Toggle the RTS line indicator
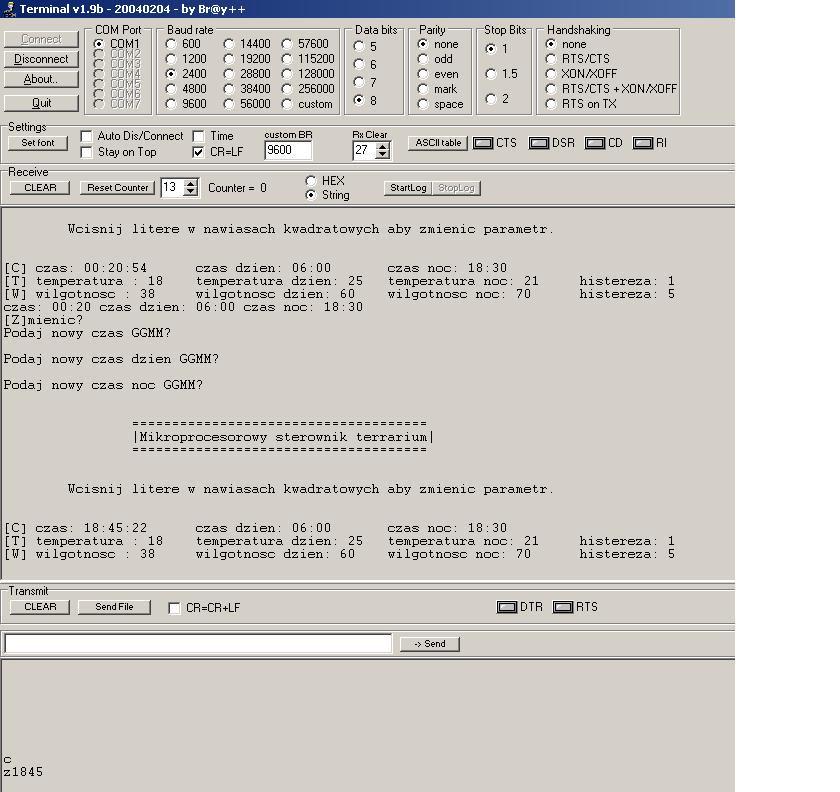 (x=562, y=607)
